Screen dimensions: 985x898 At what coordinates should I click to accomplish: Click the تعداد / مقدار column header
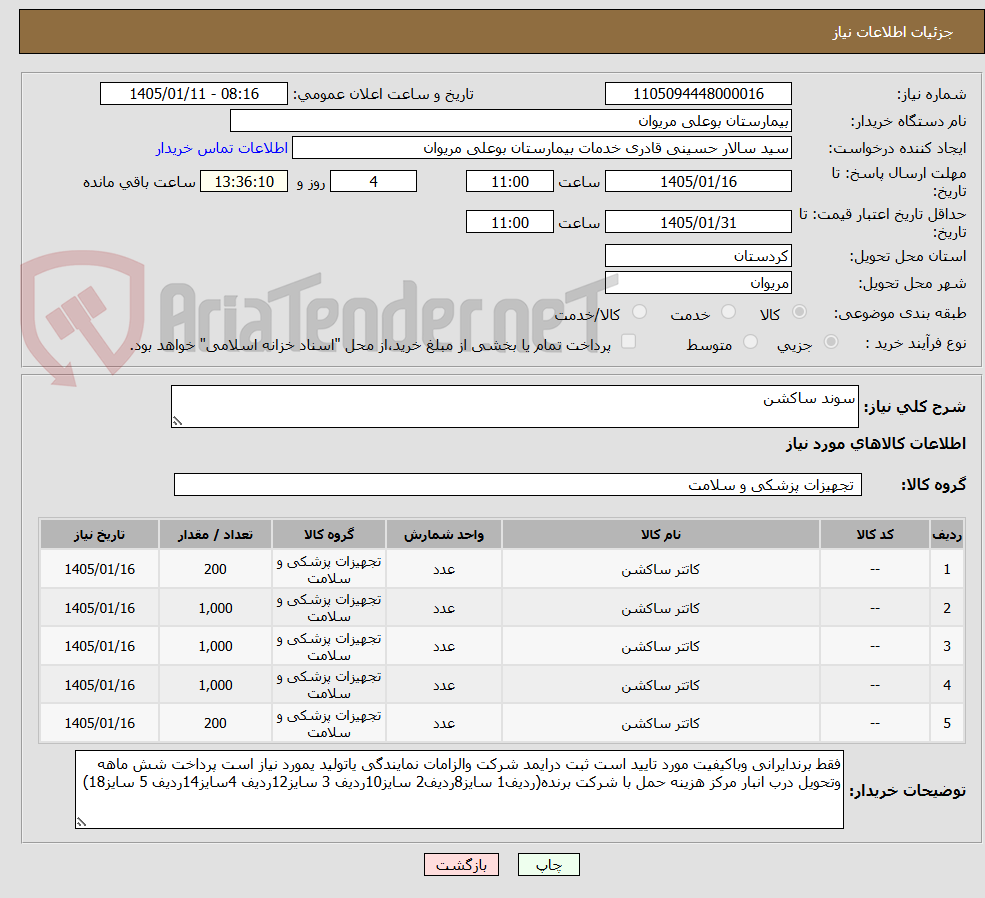point(215,534)
